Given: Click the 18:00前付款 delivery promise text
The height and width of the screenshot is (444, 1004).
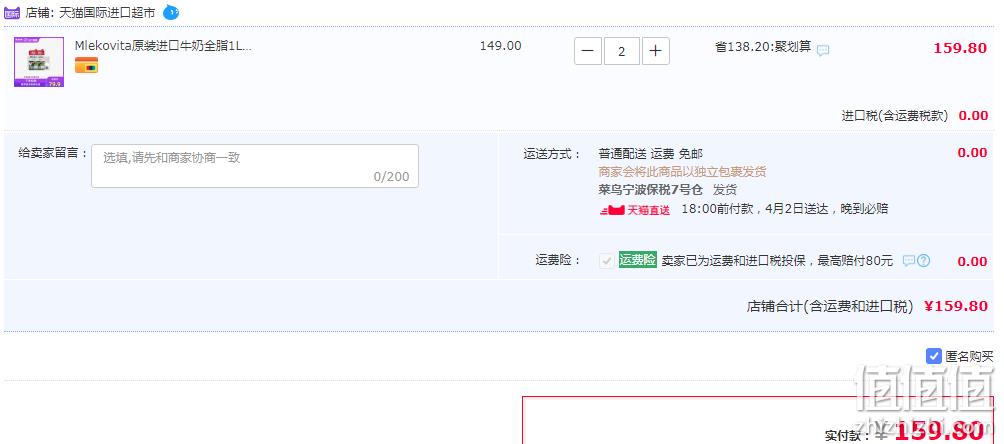Looking at the screenshot, I should coord(784,209).
